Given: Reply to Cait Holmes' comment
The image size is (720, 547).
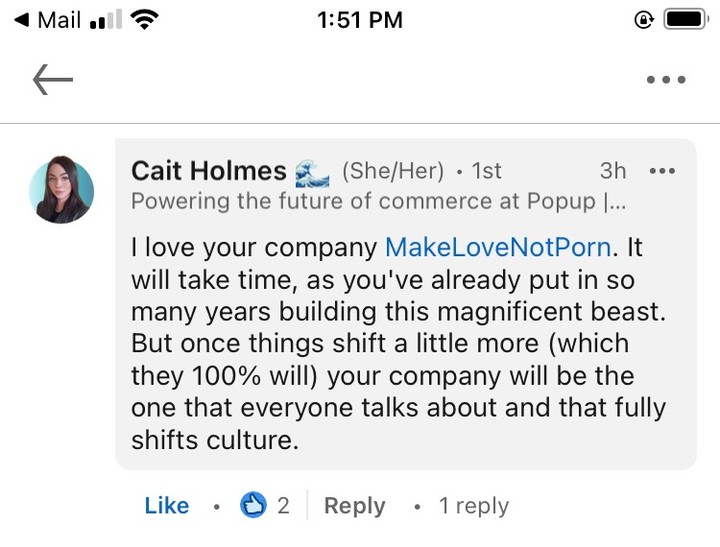Looking at the screenshot, I should pyautogui.click(x=354, y=506).
